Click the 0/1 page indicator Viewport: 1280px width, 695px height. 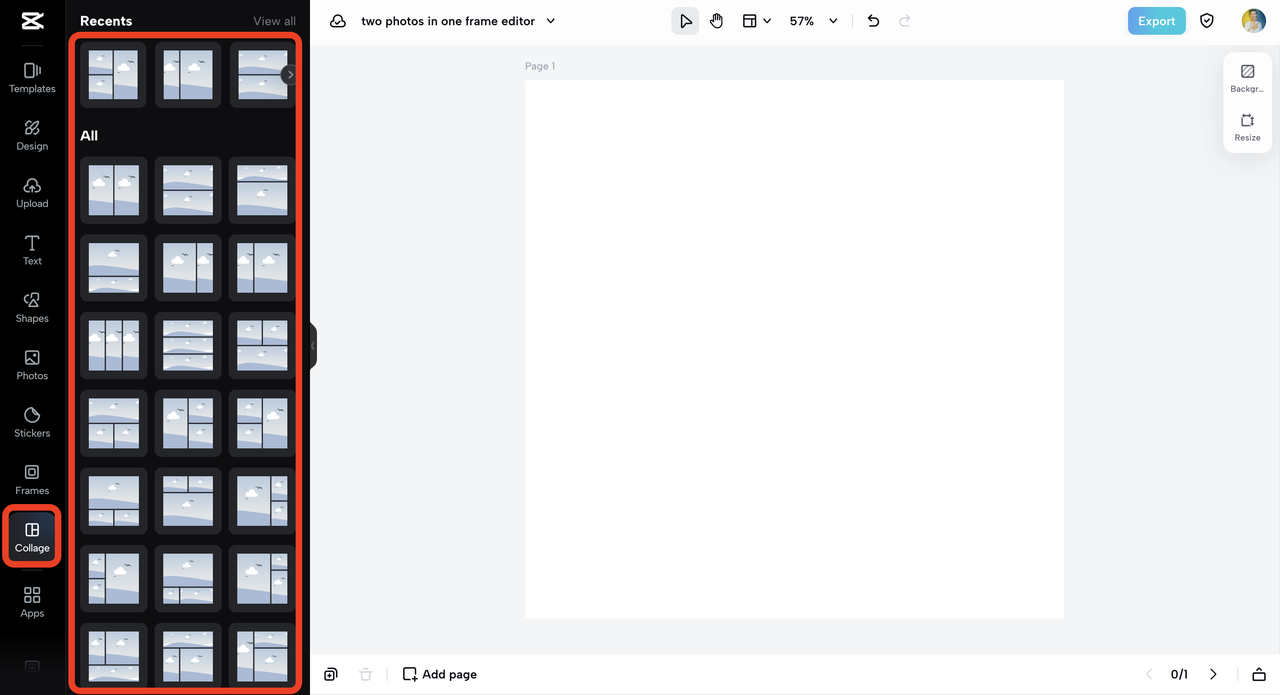(1179, 674)
